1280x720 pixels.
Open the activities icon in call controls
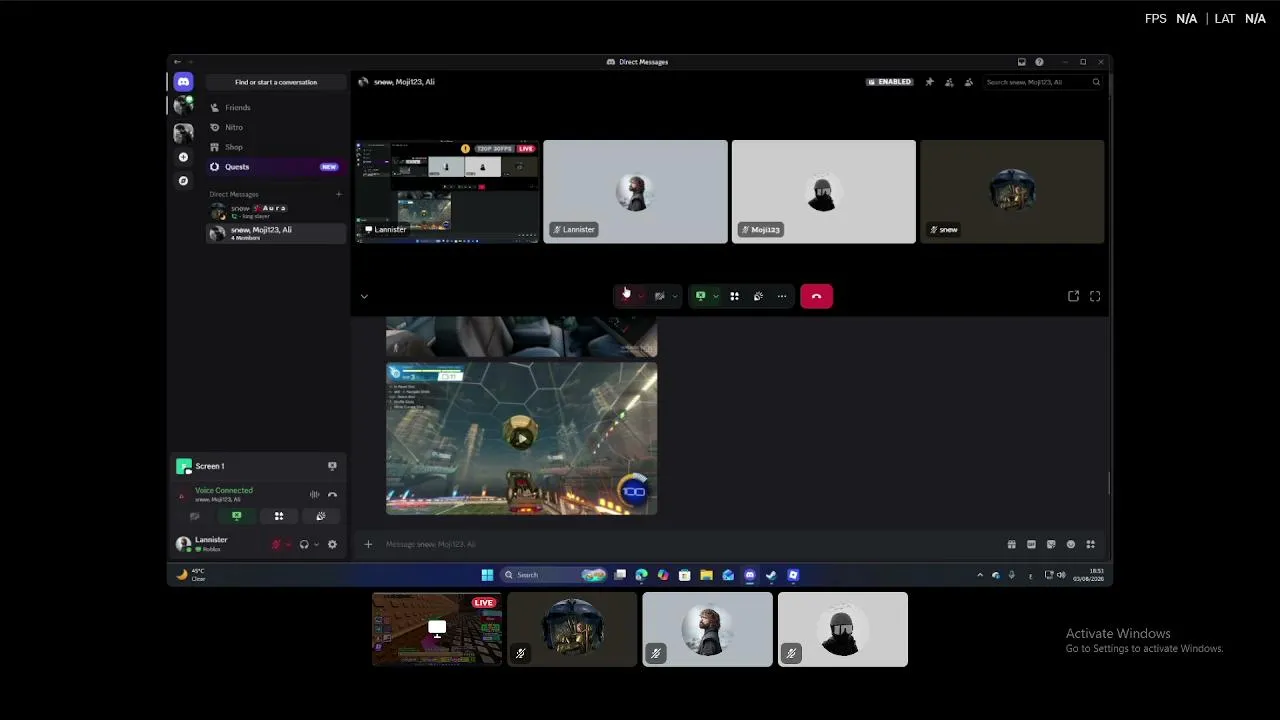click(x=734, y=296)
